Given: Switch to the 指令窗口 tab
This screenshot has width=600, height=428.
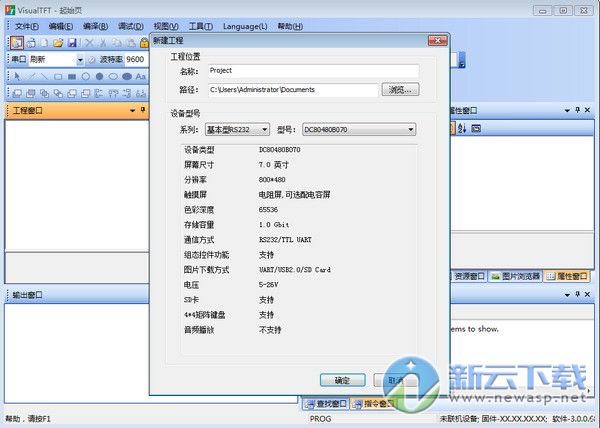Looking at the screenshot, I should (x=373, y=404).
